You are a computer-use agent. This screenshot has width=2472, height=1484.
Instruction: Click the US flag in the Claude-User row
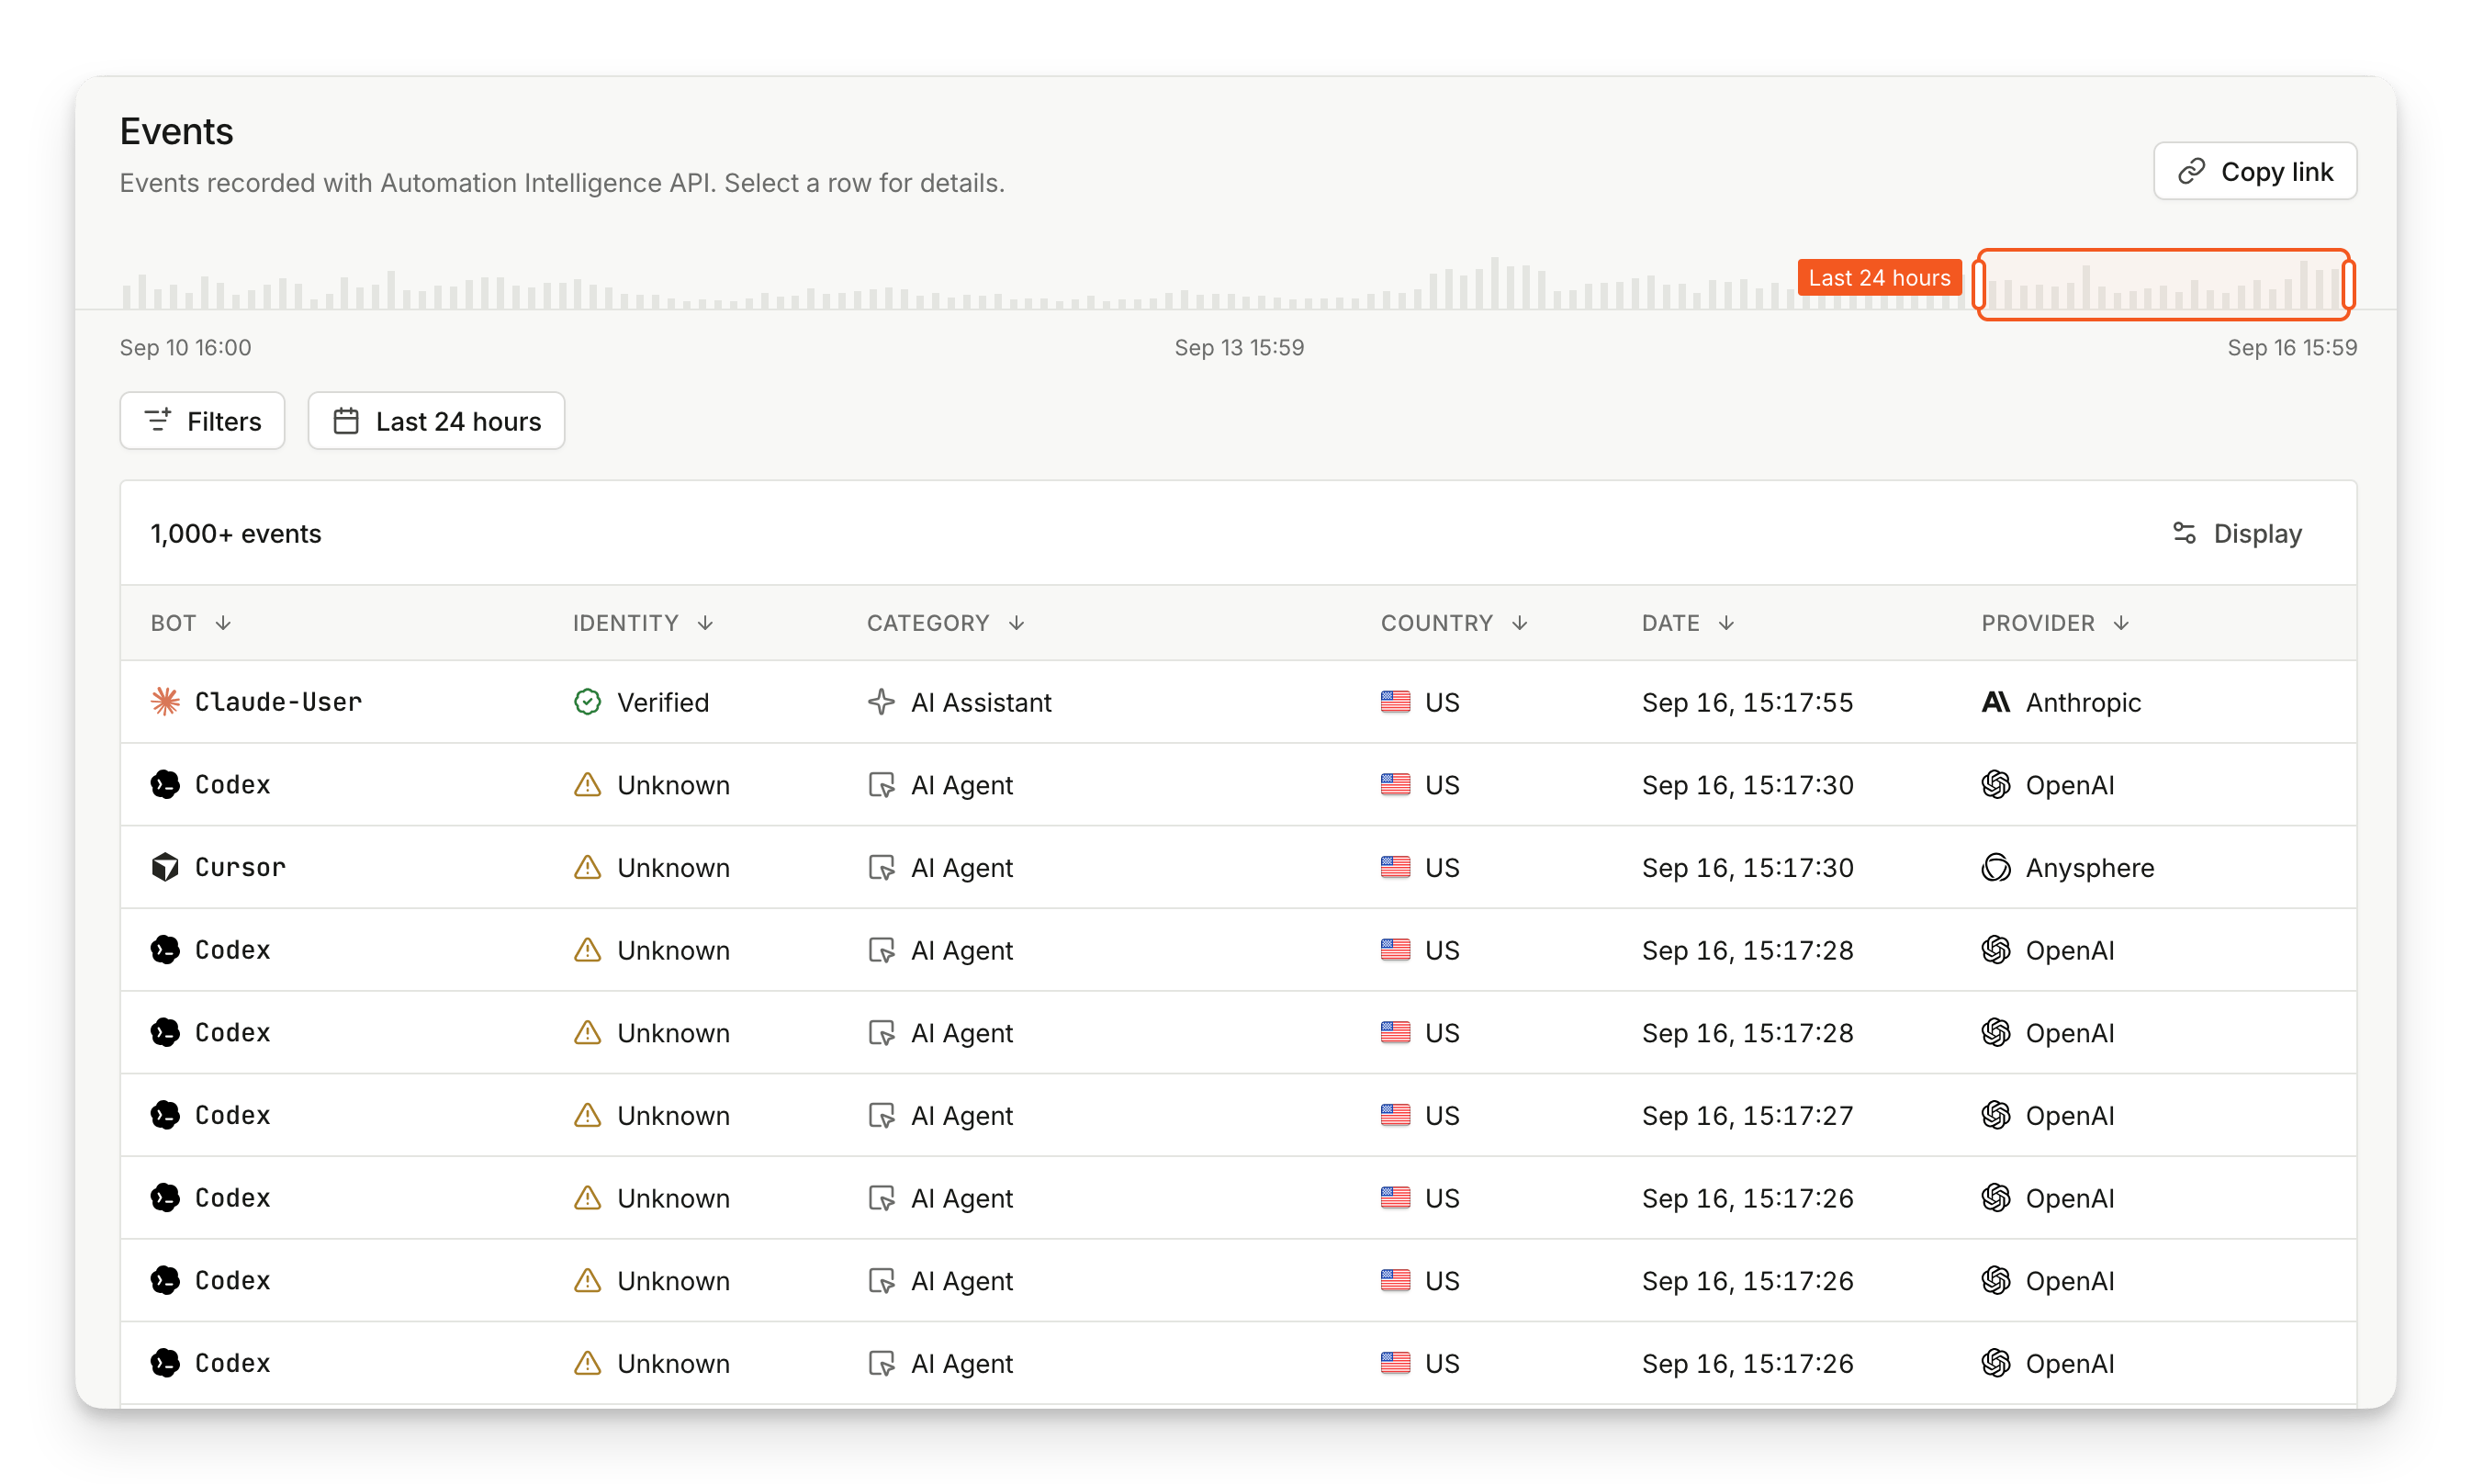tap(1395, 702)
